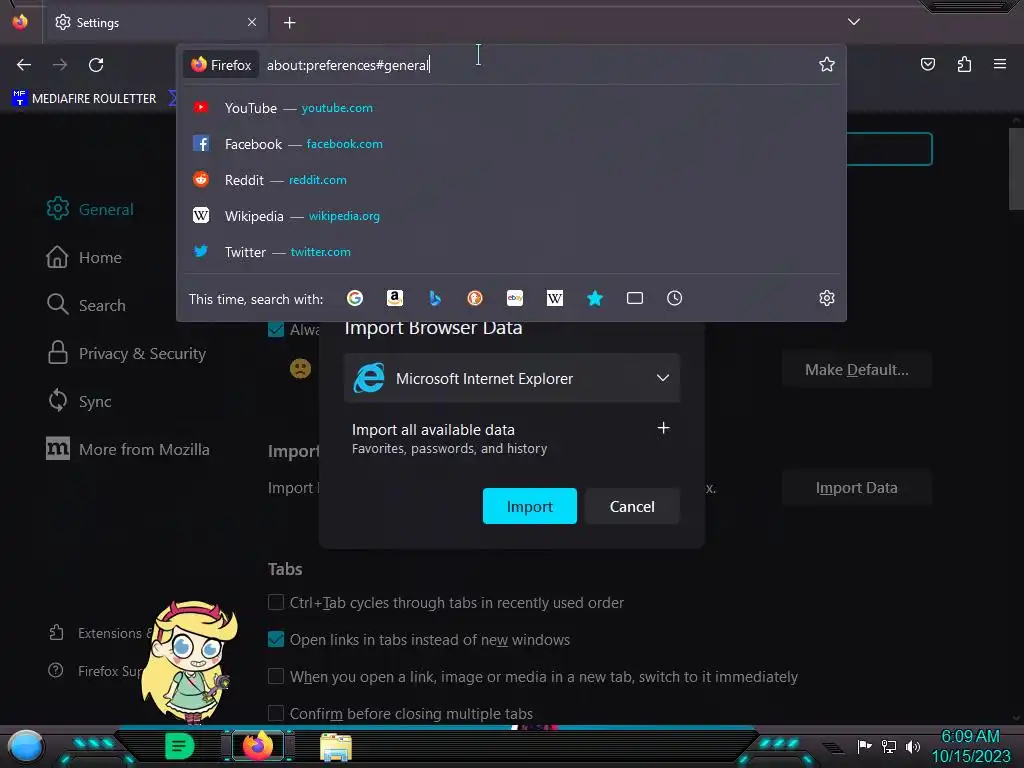Search with Amazon this time
The width and height of the screenshot is (1024, 768).
pos(394,298)
